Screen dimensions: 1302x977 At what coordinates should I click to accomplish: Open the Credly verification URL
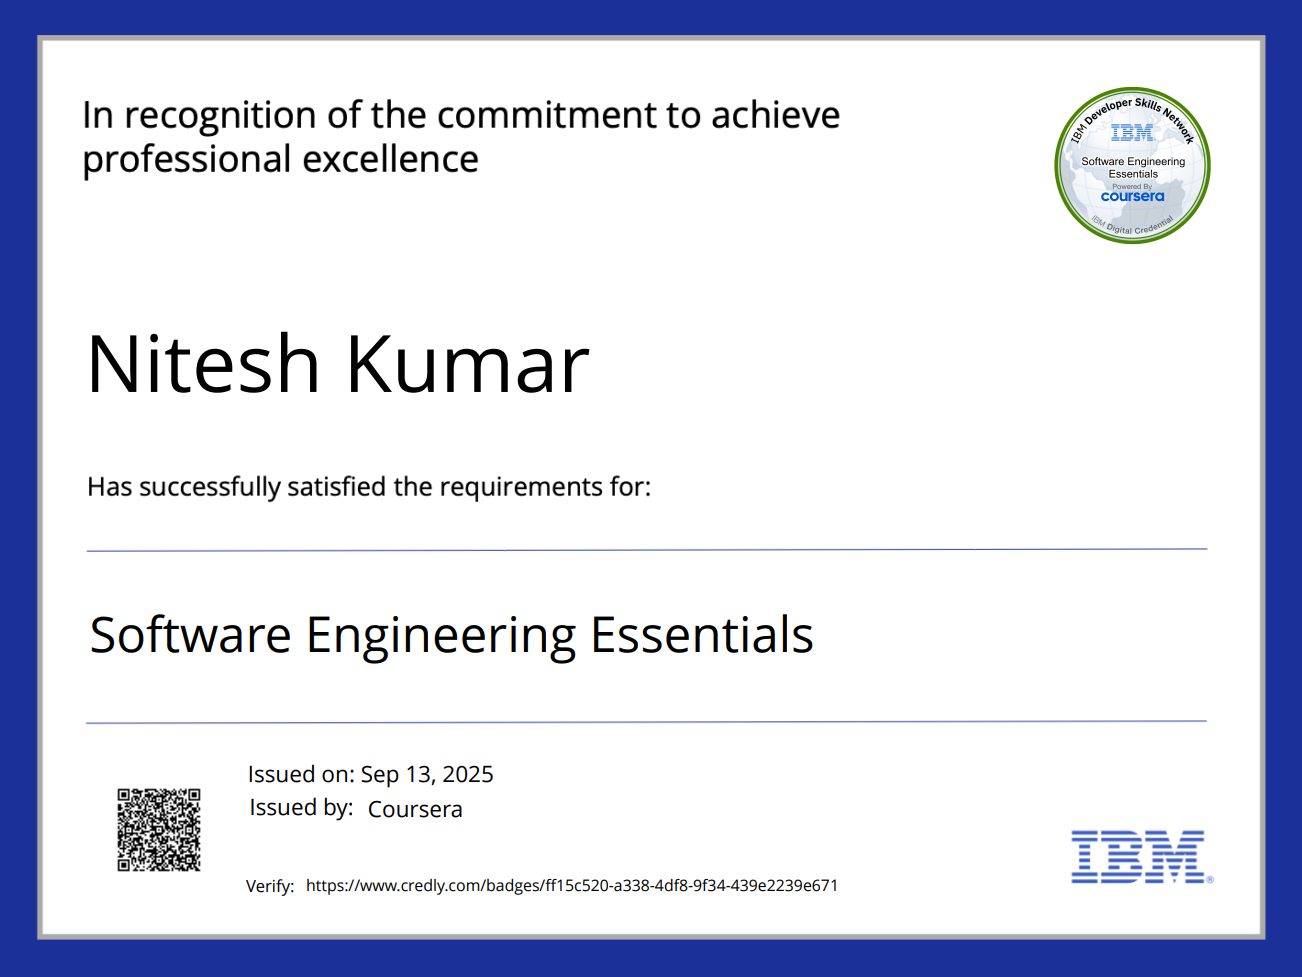pyautogui.click(x=571, y=885)
